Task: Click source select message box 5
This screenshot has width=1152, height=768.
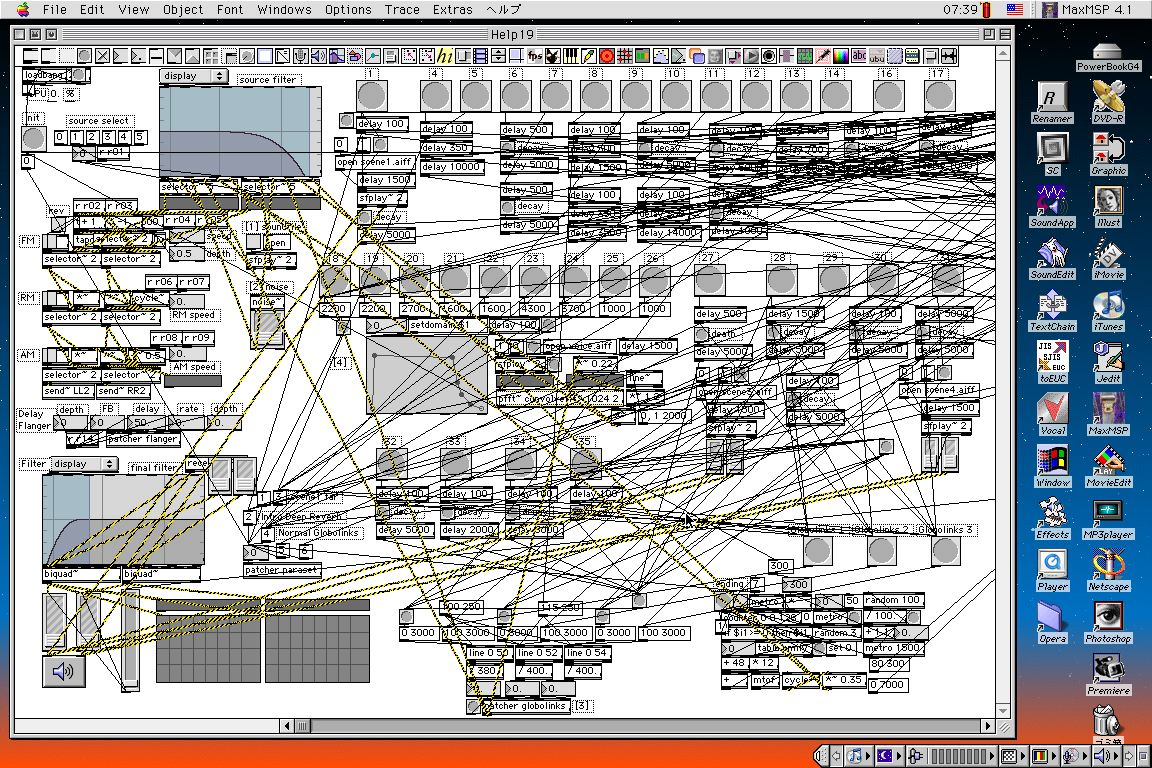Action: (x=140, y=137)
